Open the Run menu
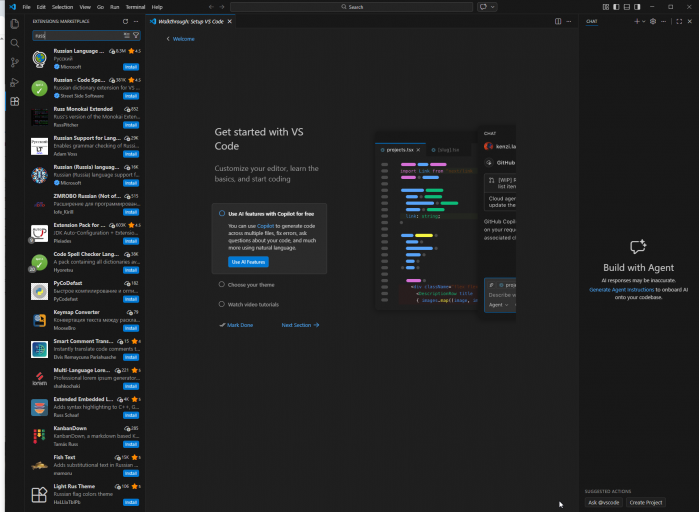The image size is (699, 512). pos(115,7)
